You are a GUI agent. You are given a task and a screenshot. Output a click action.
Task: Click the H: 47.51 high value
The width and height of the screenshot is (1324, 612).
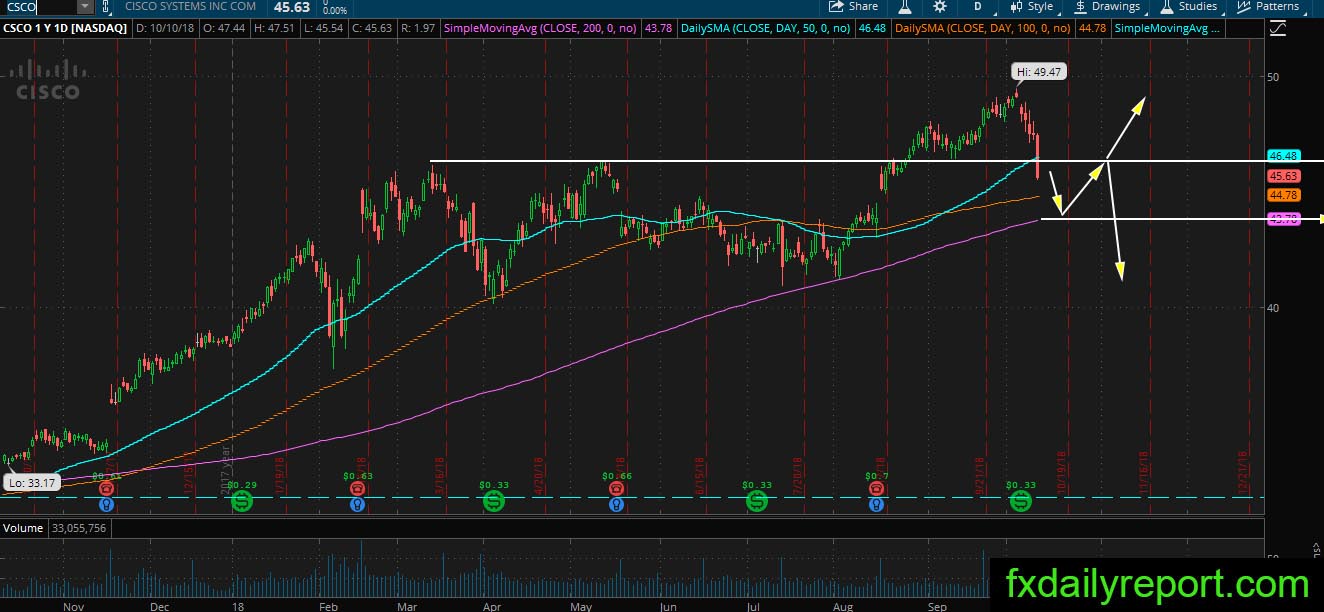(277, 28)
